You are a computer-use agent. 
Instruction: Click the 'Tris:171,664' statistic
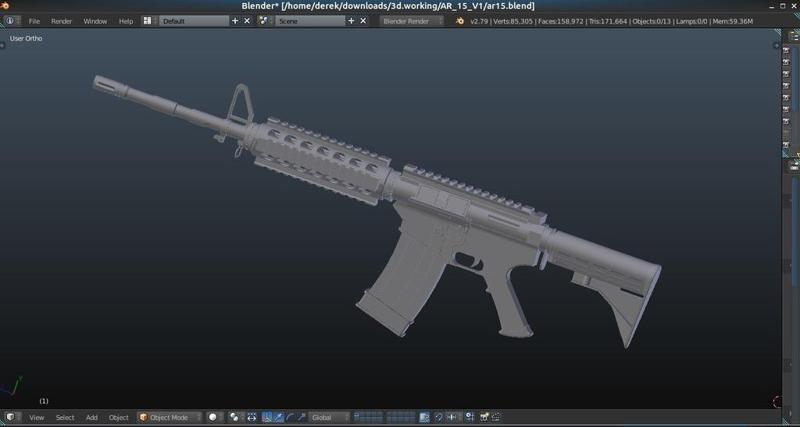(x=608, y=21)
